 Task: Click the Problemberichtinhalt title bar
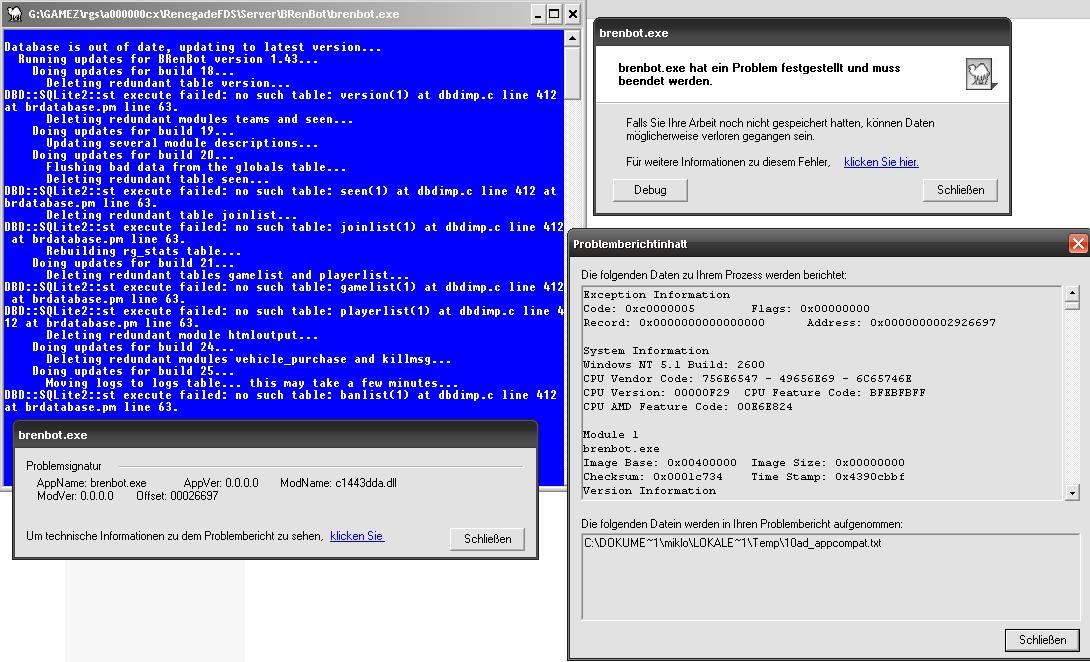(x=800, y=244)
